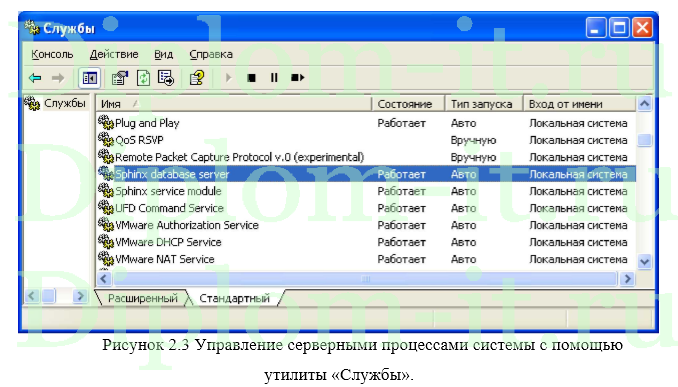
Task: Click the QoS RSVP service icon
Action: point(106,139)
